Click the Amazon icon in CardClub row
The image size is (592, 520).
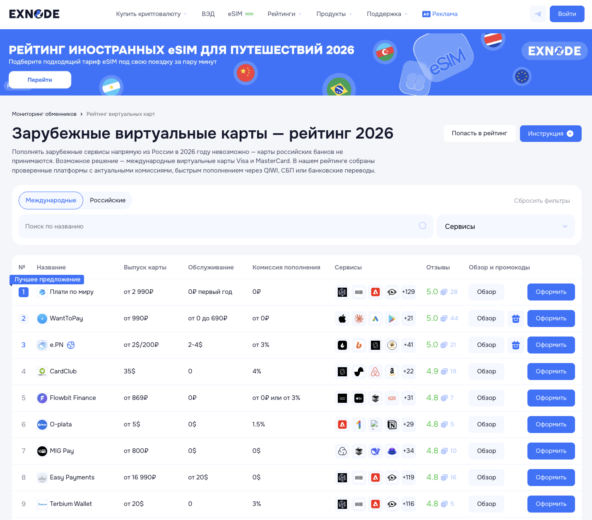(392, 372)
